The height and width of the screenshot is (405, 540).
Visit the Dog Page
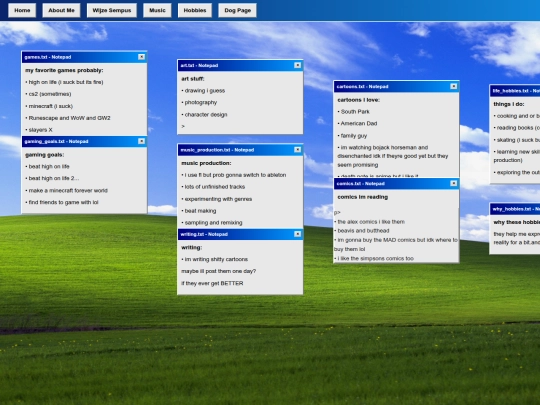[238, 10]
